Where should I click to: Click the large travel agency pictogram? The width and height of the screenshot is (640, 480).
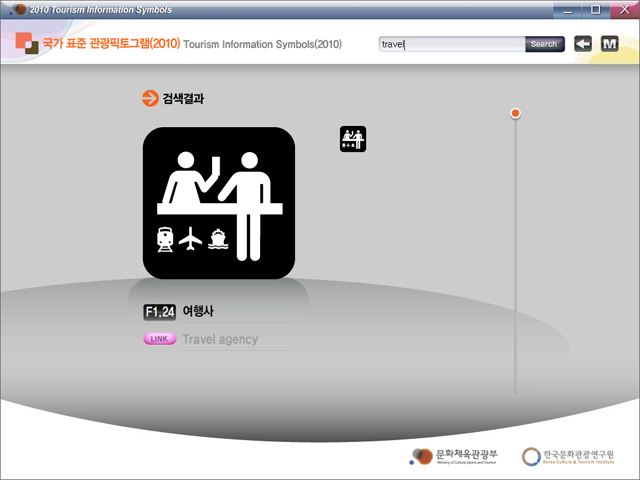point(219,203)
